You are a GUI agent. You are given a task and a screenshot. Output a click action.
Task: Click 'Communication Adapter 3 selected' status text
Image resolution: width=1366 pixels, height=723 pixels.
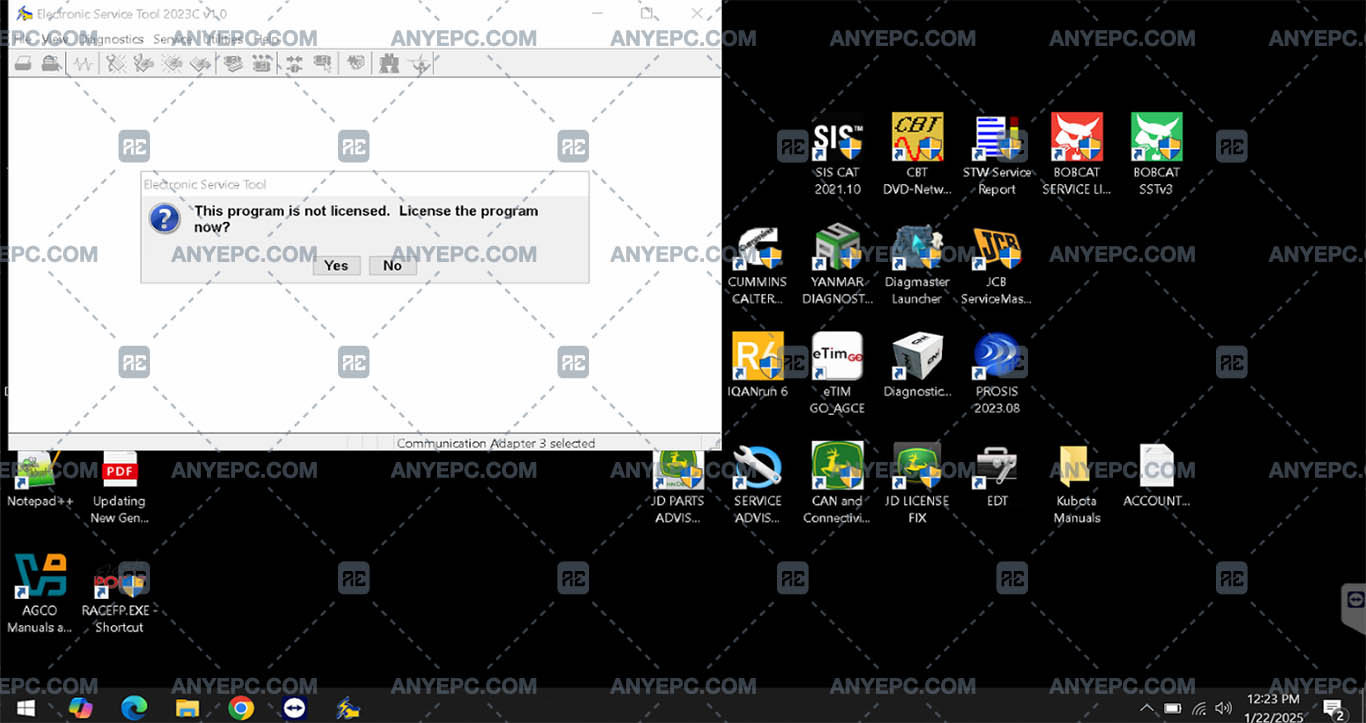496,443
